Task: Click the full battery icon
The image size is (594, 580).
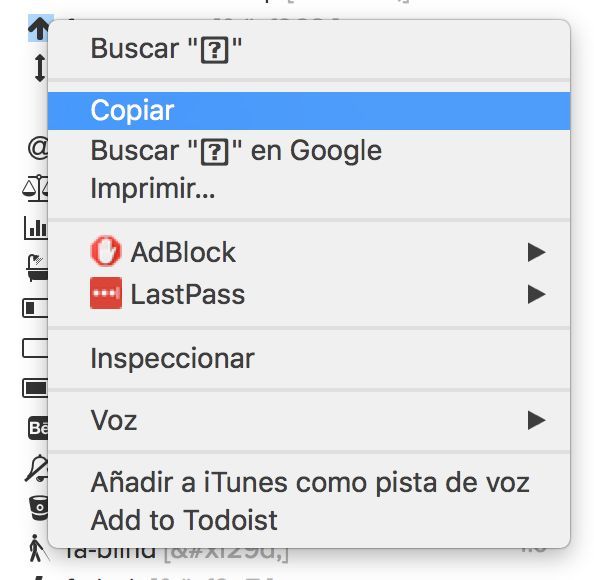Action: pos(36,388)
